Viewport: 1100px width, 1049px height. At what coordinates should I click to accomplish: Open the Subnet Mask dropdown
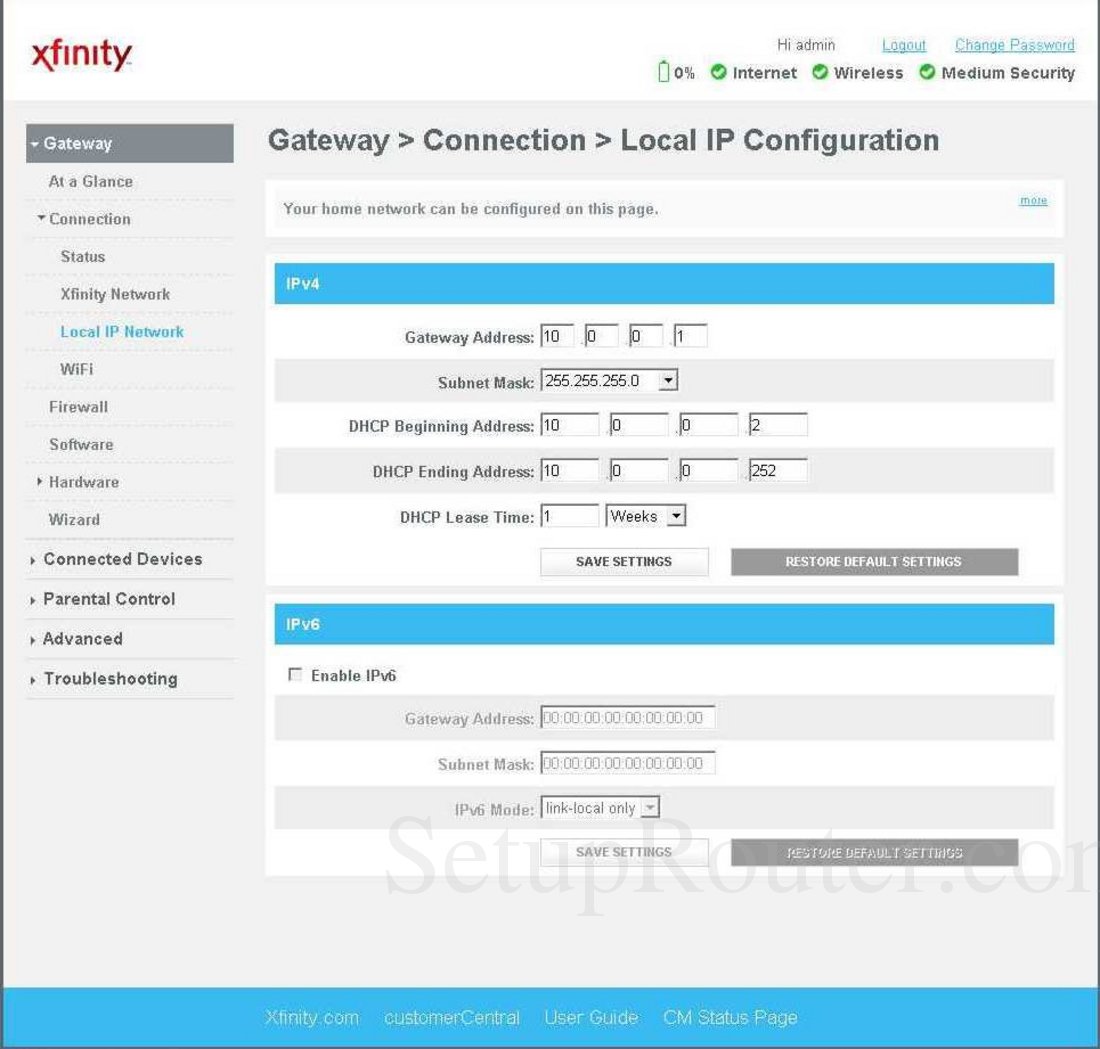click(668, 379)
